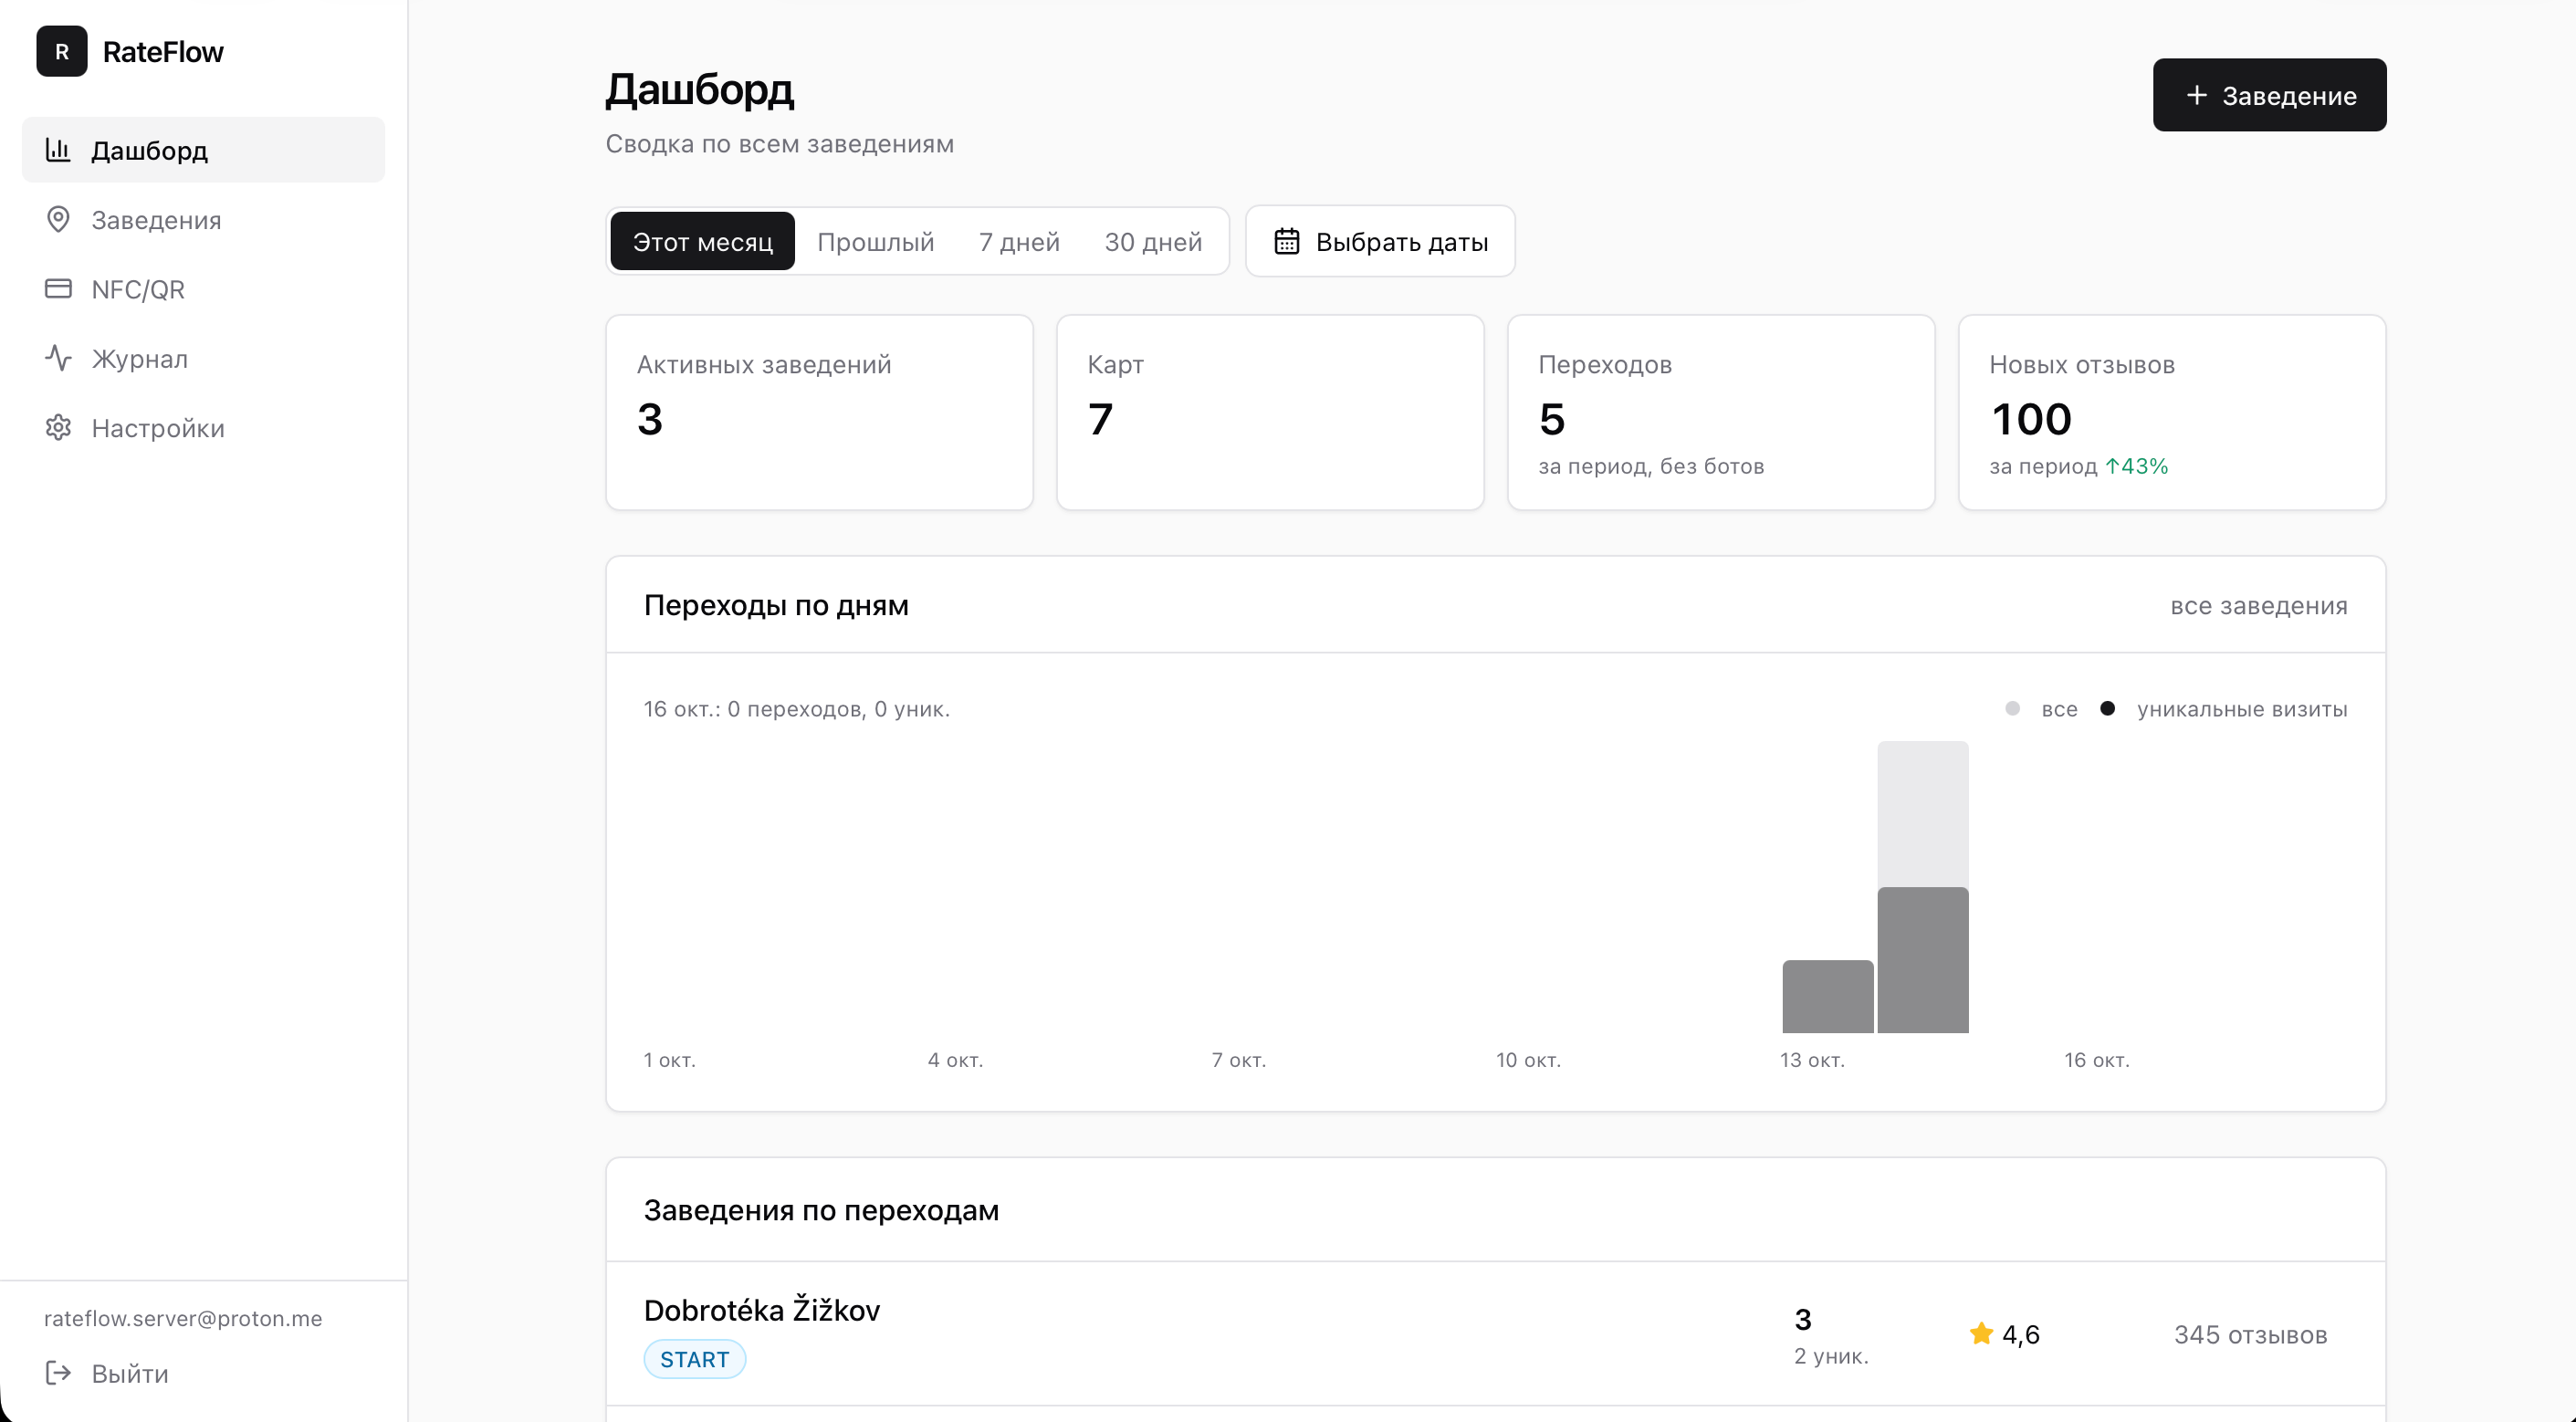
Task: Click the Переходы по дням heading
Action: pyautogui.click(x=776, y=606)
